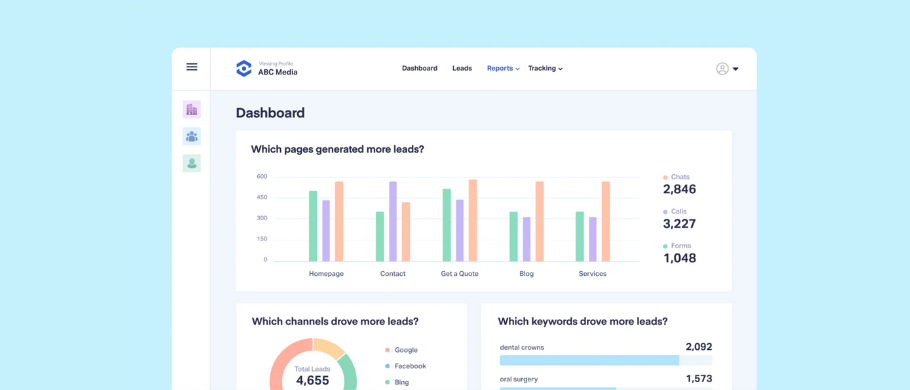Click the Facebook channel label
The height and width of the screenshot is (390, 910).
pyautogui.click(x=410, y=366)
